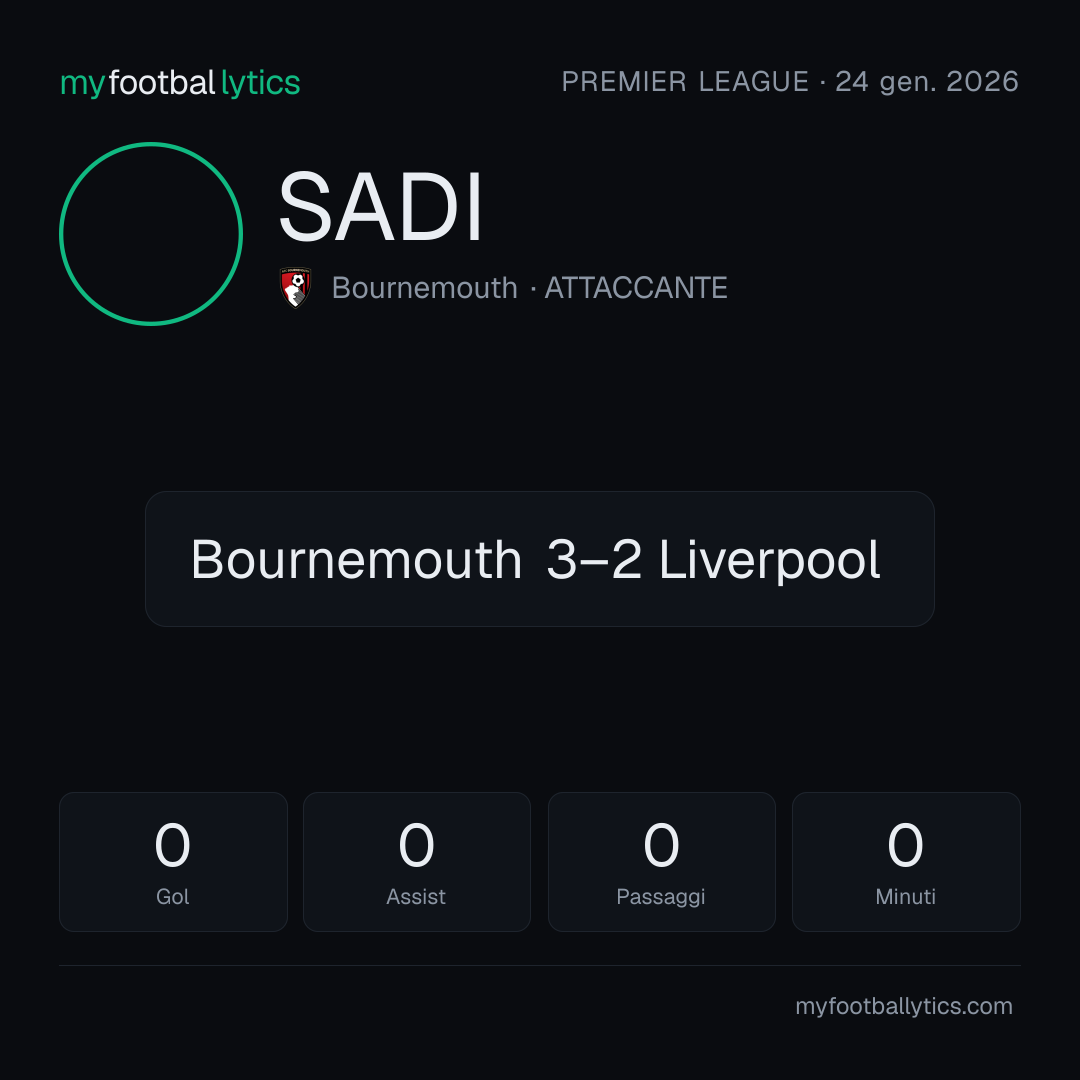Viewport: 1080px width, 1080px height.
Task: Click the green 'lytics' part of logo
Action: [260, 83]
